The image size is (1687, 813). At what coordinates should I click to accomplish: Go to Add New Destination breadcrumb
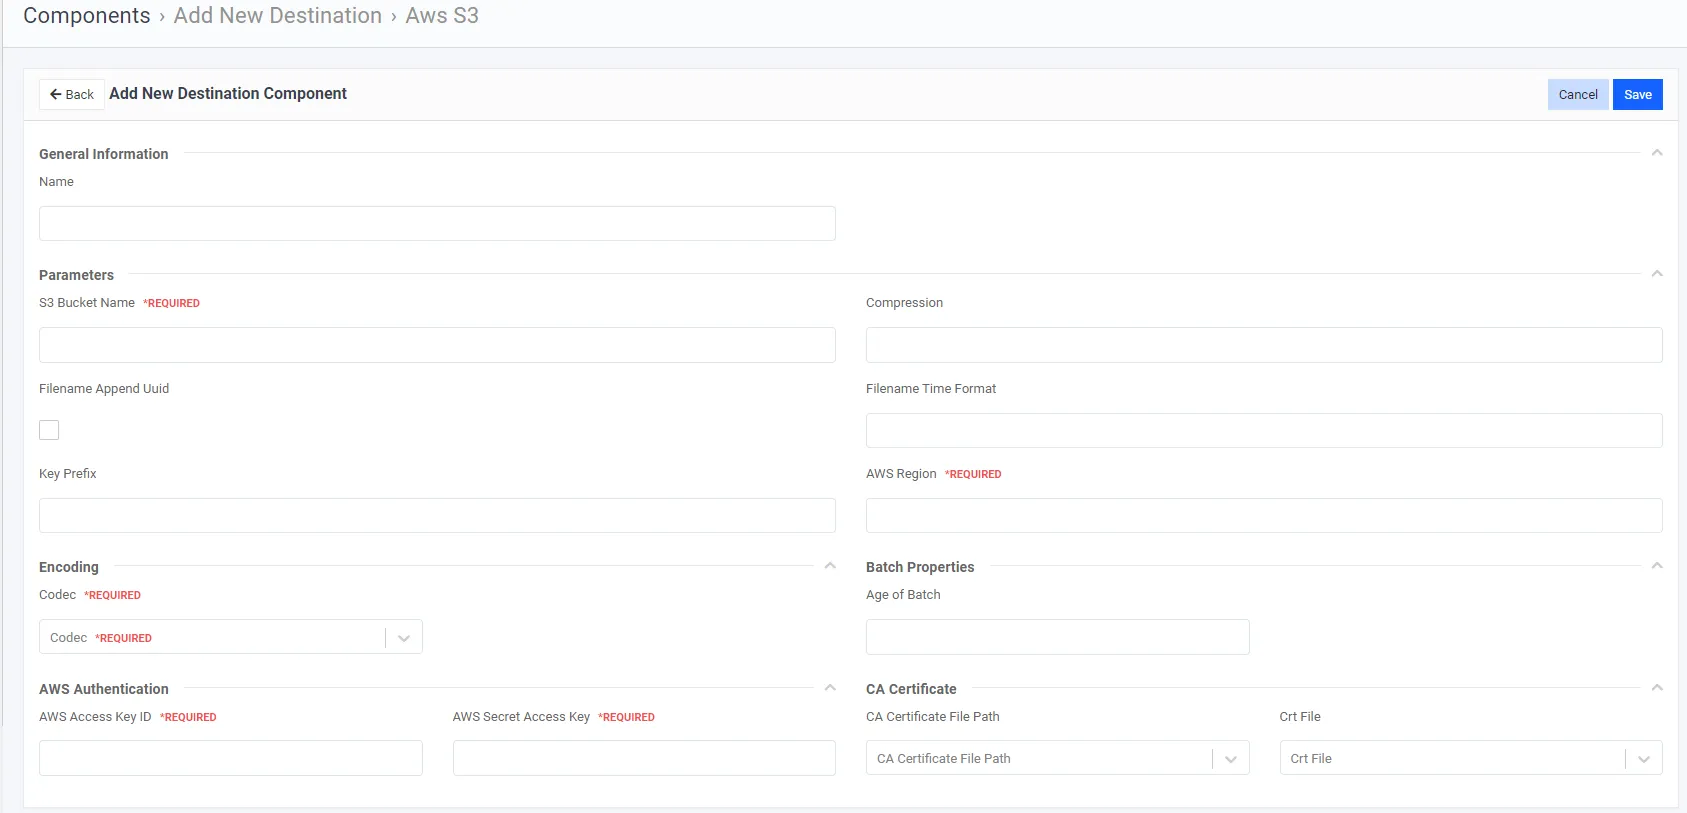pos(278,16)
